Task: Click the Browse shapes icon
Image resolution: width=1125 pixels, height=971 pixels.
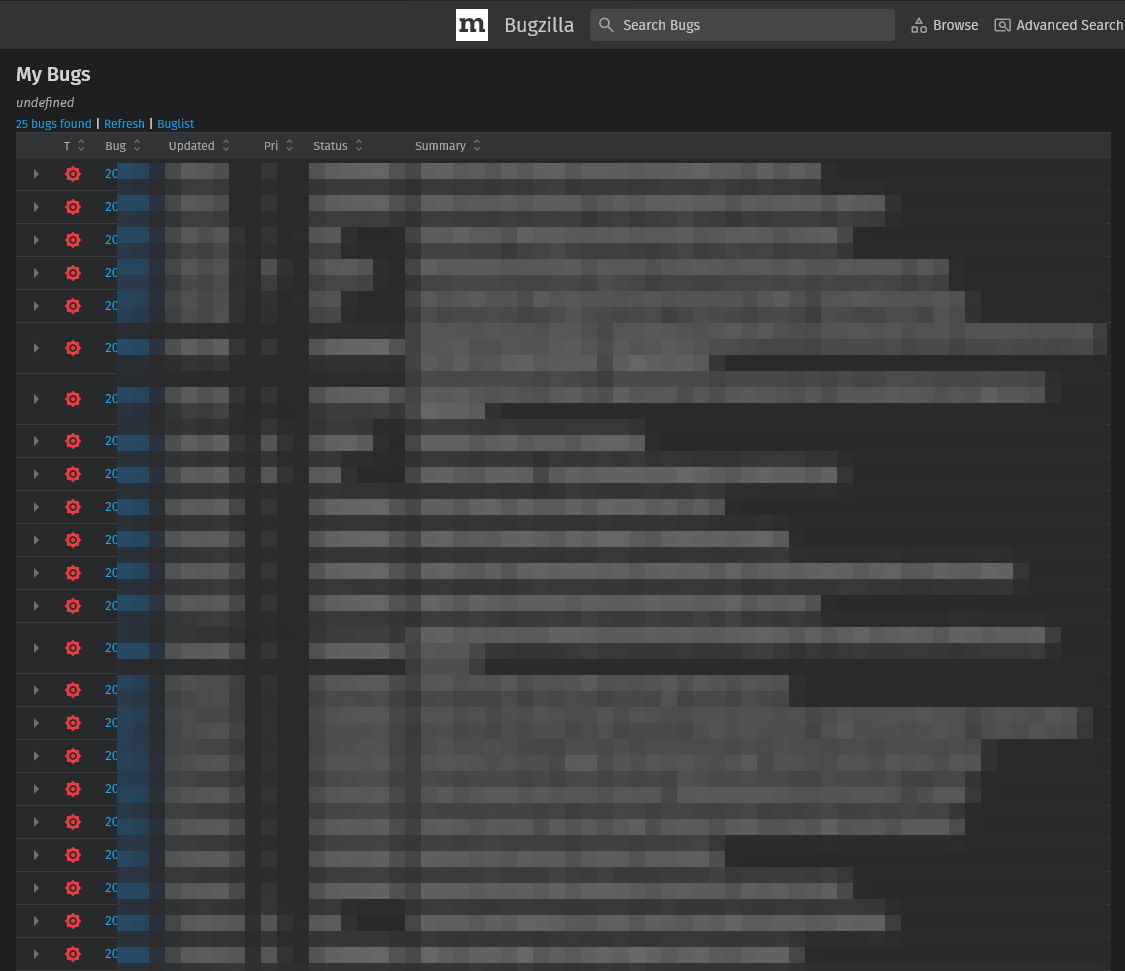Action: pos(918,26)
